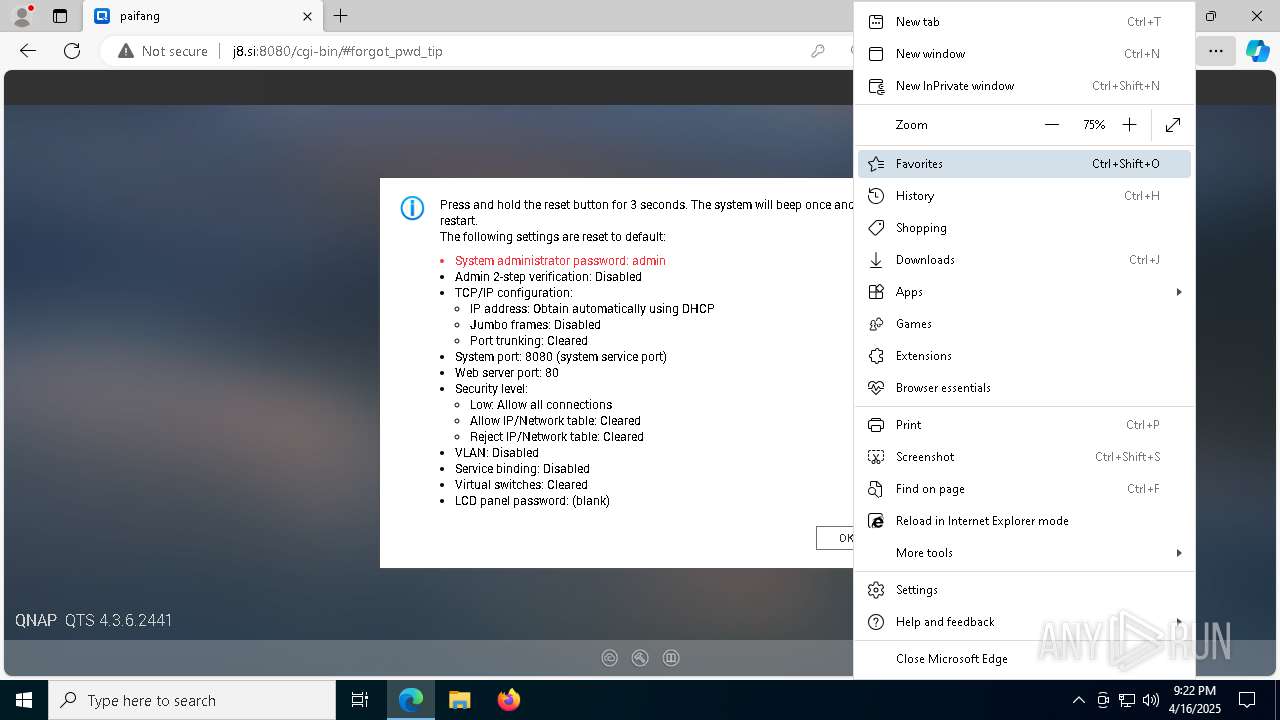Open Favorites from the menu
This screenshot has height=720, width=1280.
point(1024,164)
